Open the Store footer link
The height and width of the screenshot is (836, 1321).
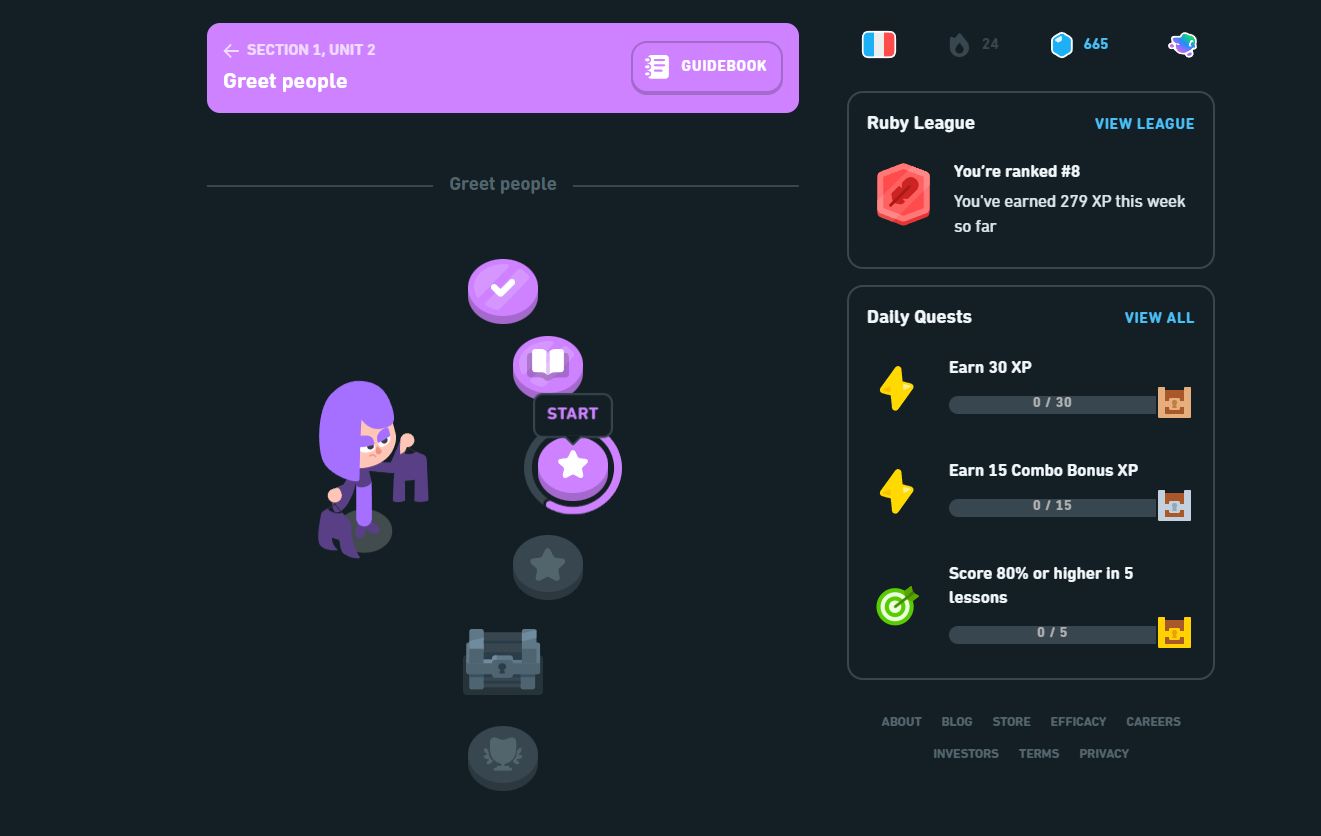1011,722
